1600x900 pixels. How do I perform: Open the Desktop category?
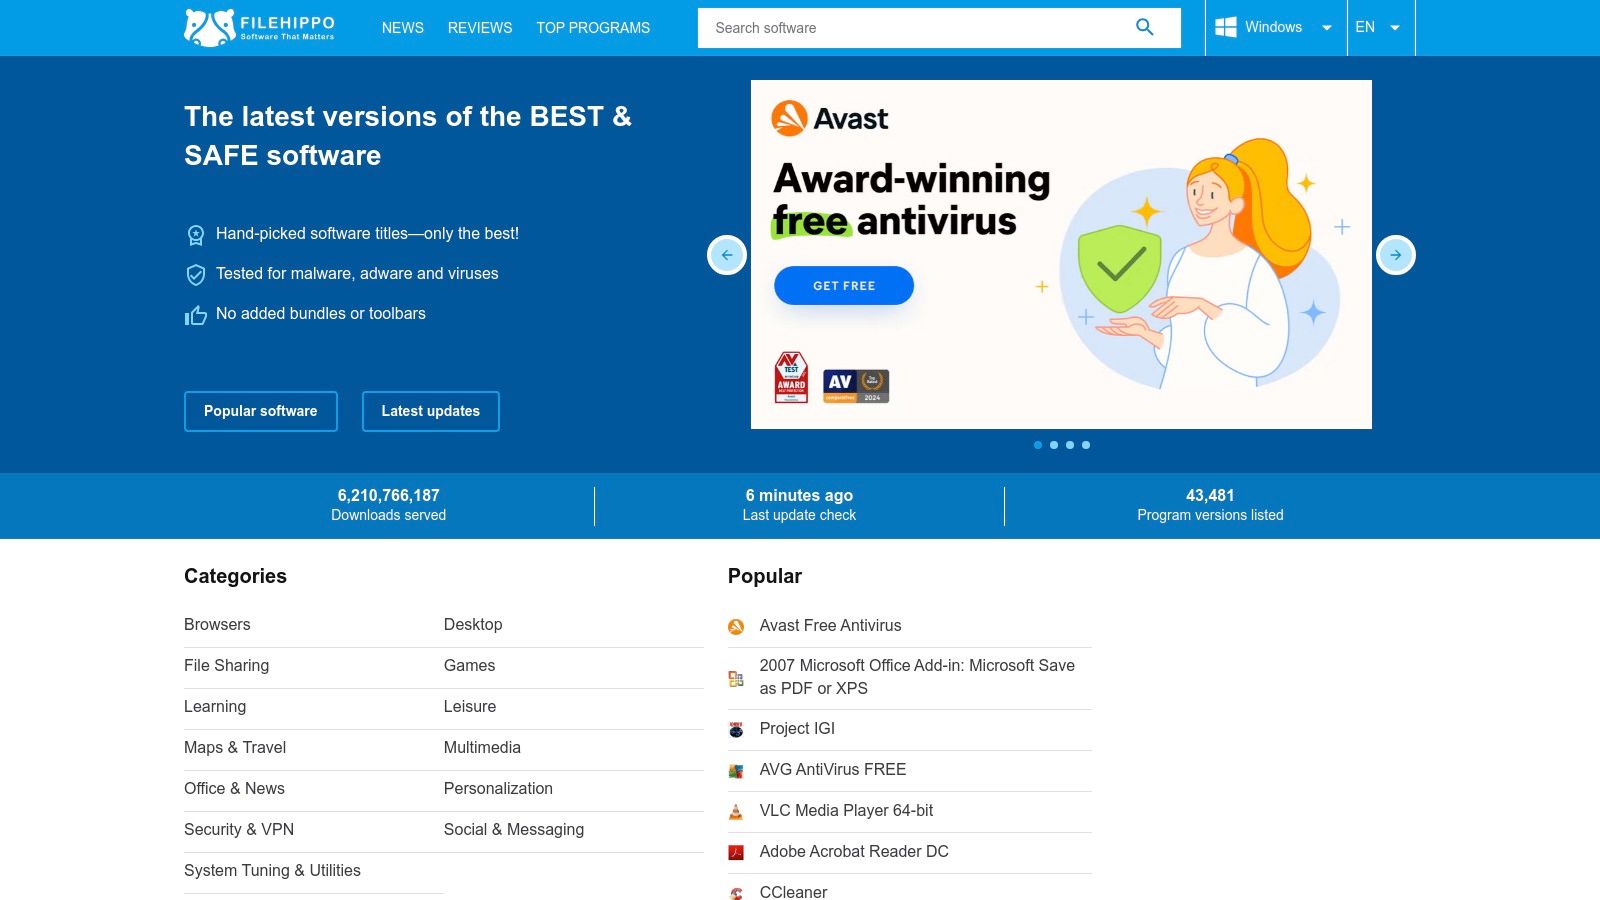[x=473, y=624]
